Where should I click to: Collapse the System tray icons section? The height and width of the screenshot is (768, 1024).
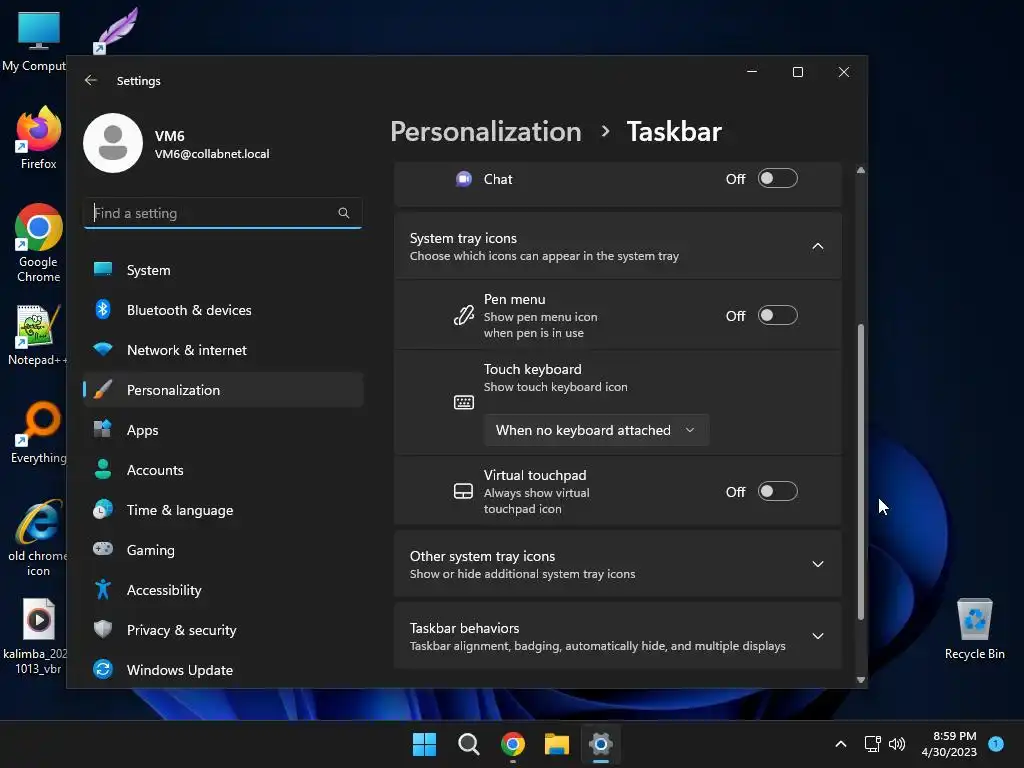click(x=818, y=246)
